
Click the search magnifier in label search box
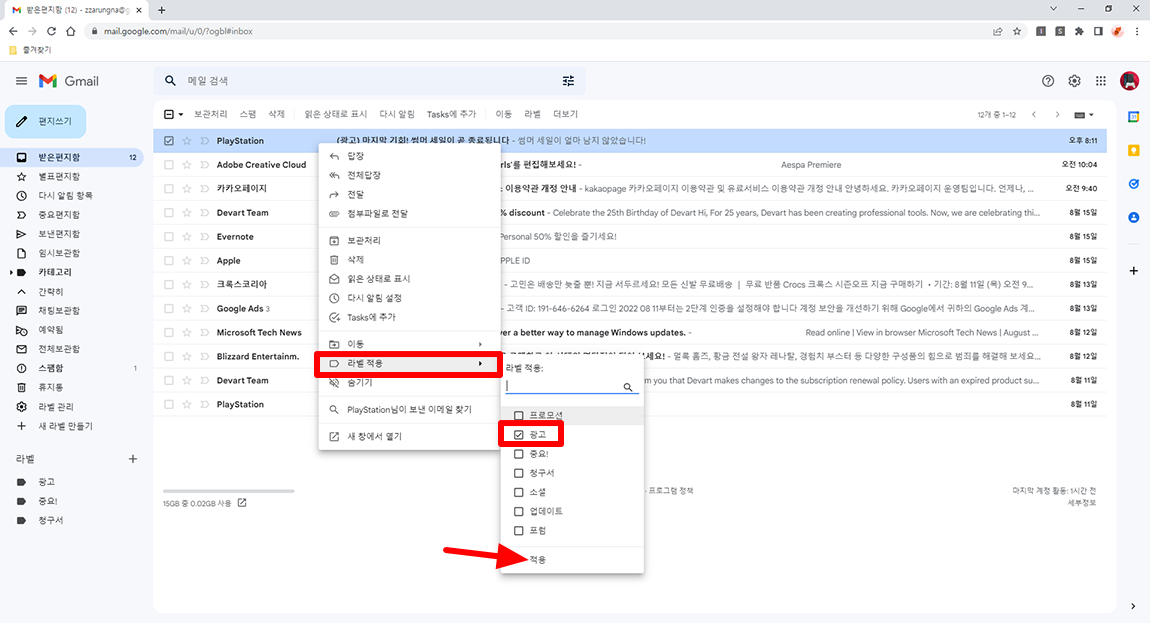628,387
